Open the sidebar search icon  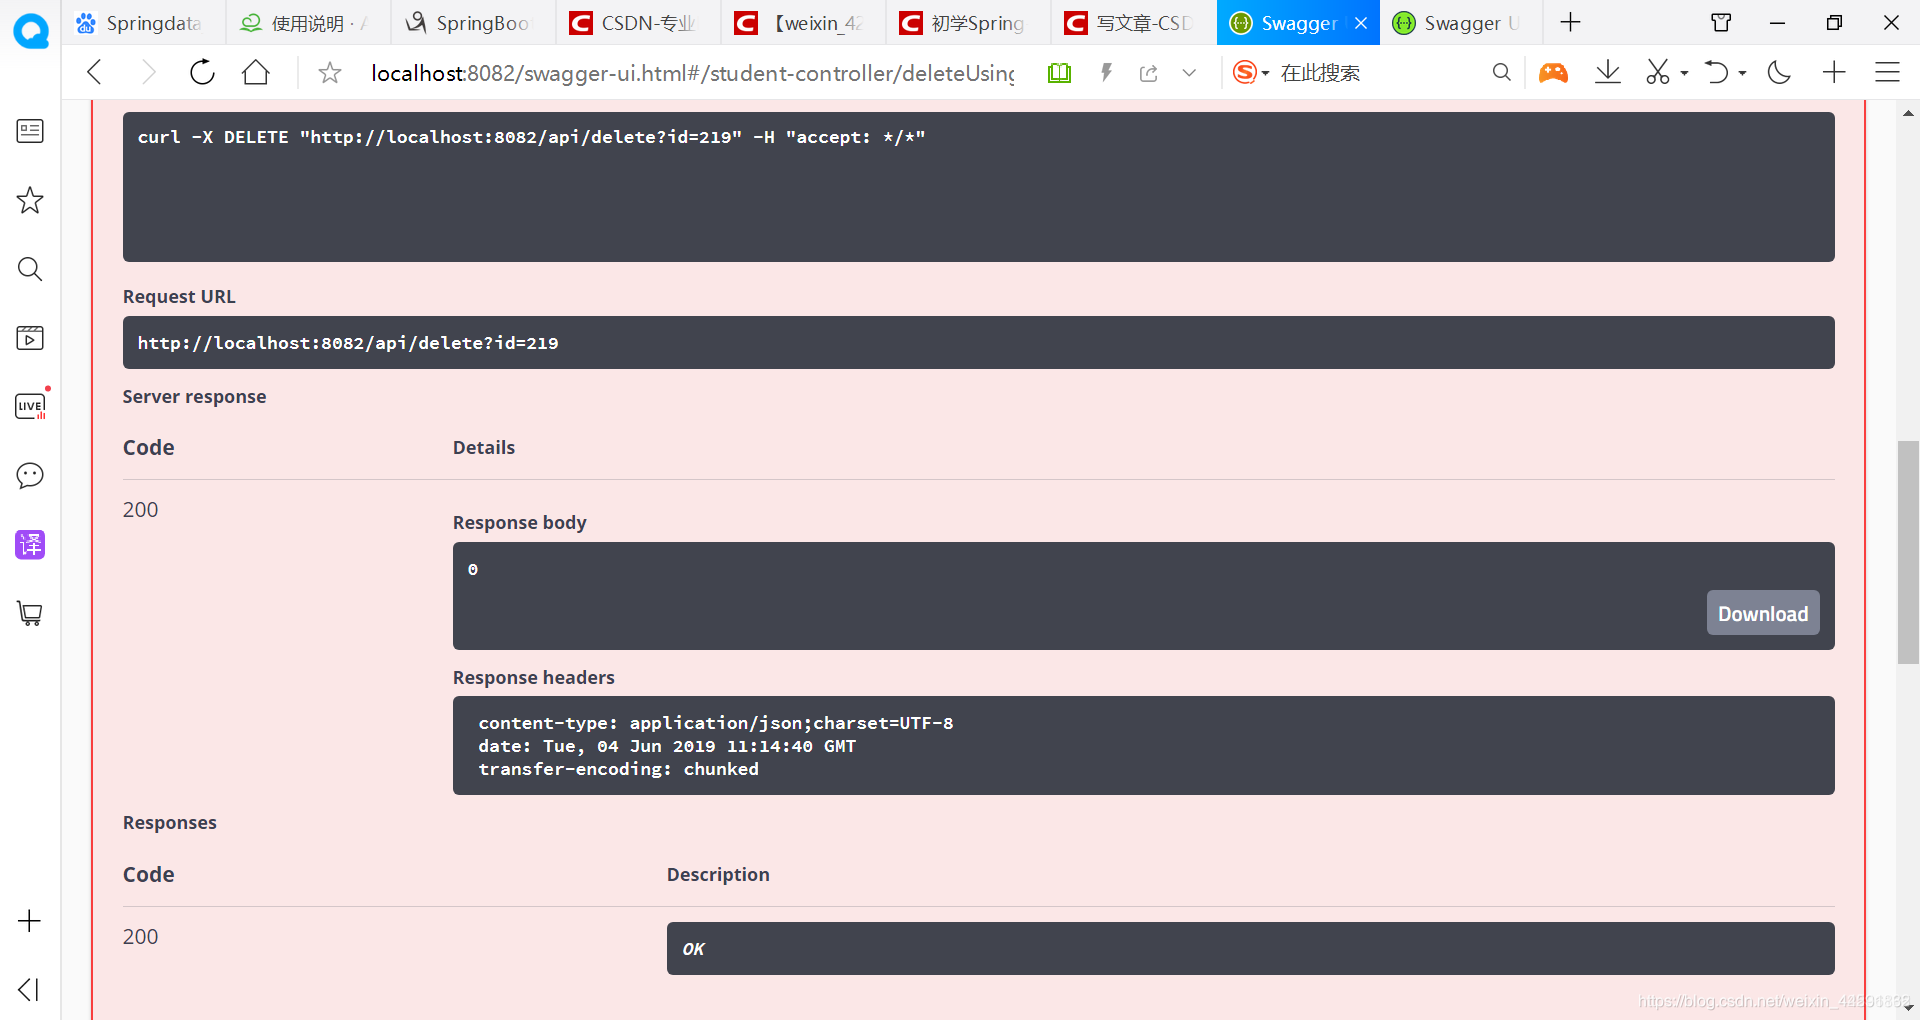click(30, 269)
